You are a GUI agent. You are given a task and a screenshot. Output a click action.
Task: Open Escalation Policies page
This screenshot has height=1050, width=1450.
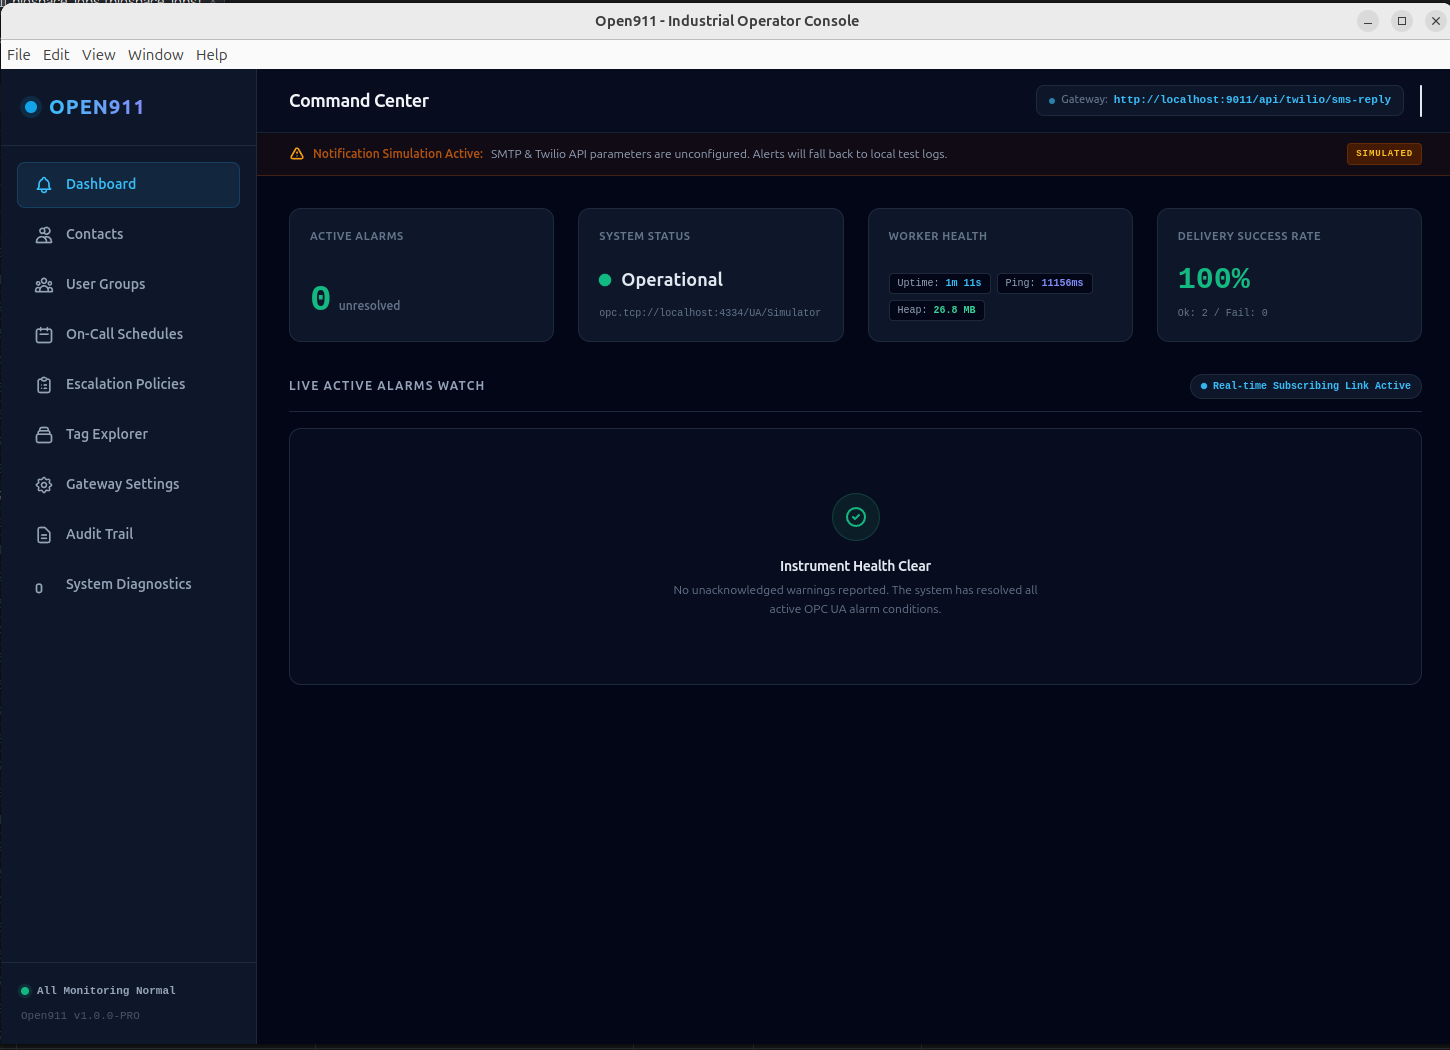128,385
